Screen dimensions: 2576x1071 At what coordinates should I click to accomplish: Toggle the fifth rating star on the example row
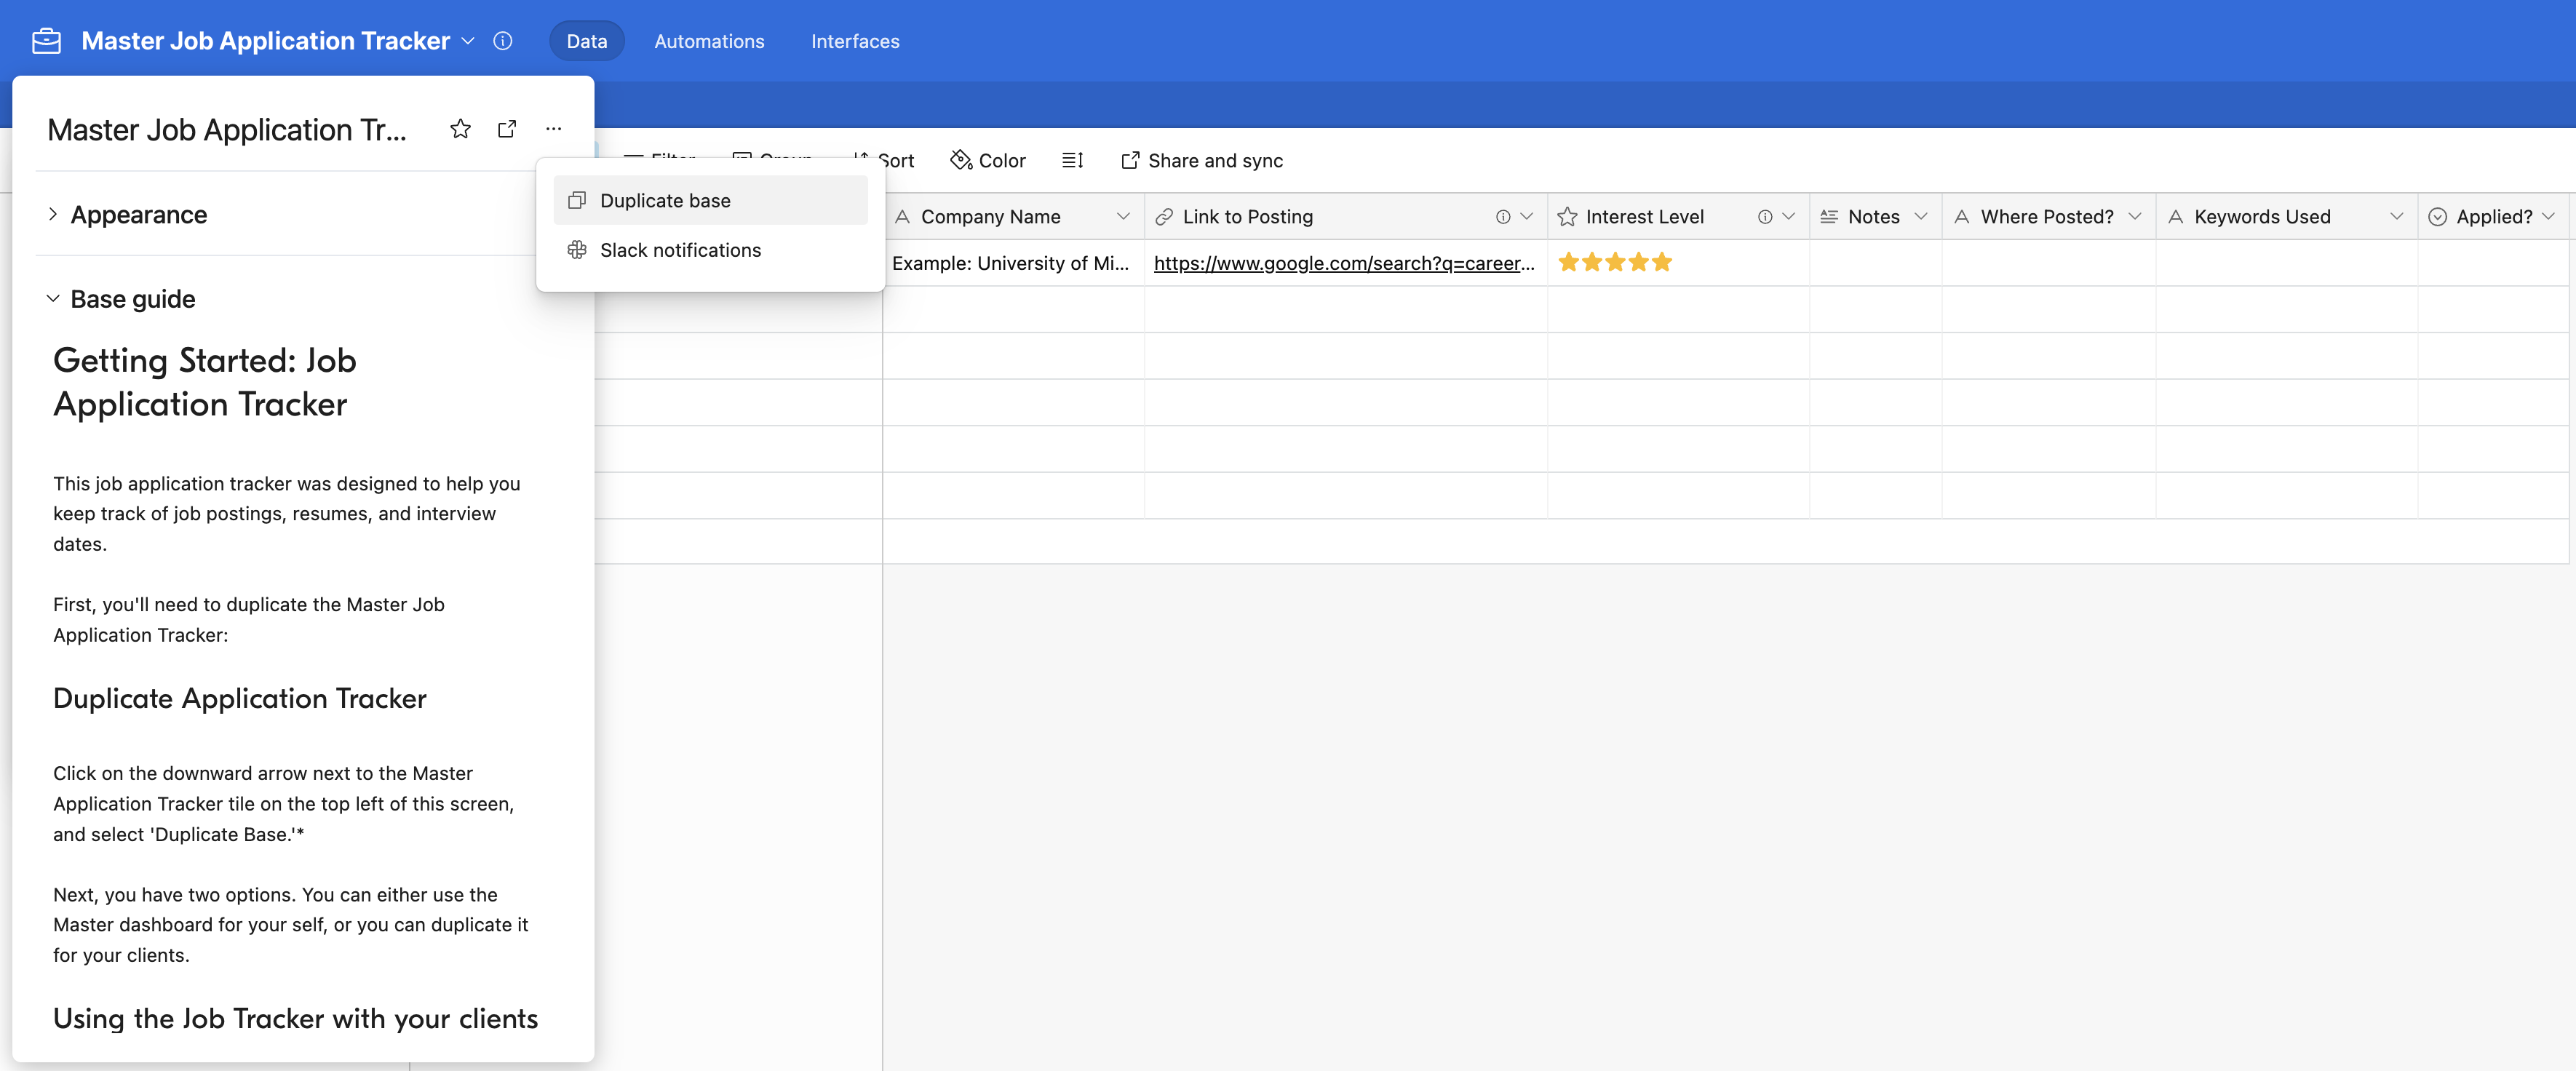1661,262
